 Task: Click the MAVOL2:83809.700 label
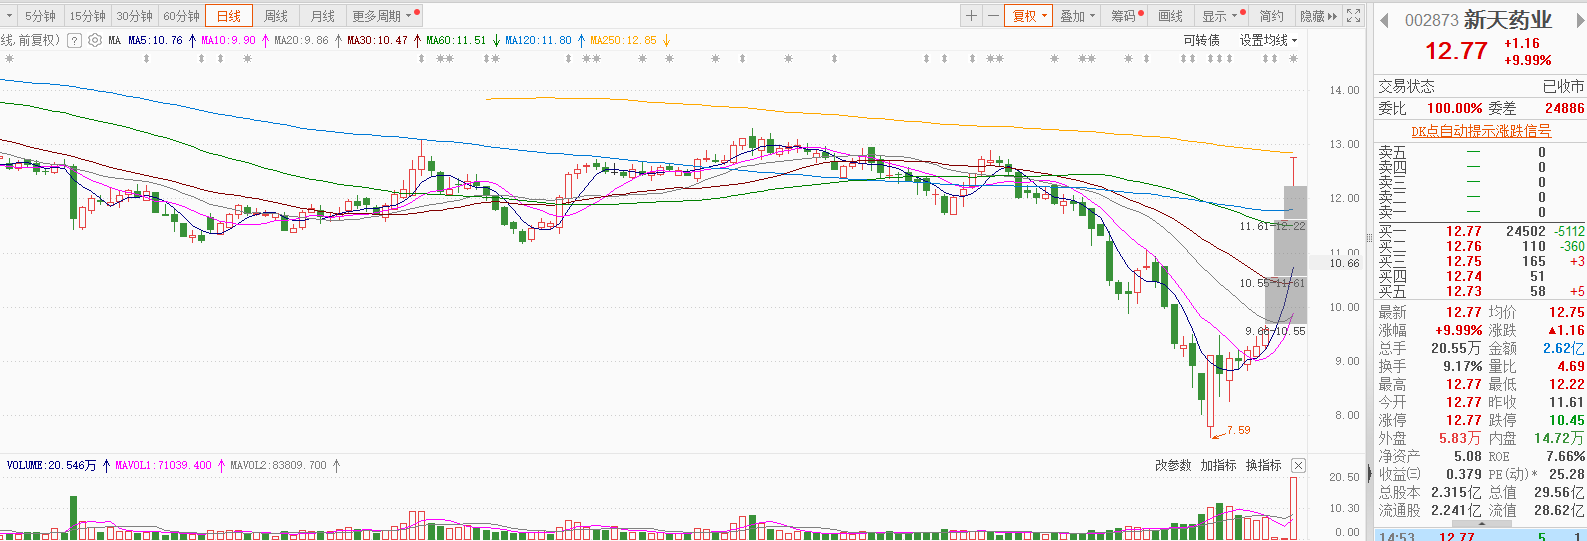(x=278, y=465)
